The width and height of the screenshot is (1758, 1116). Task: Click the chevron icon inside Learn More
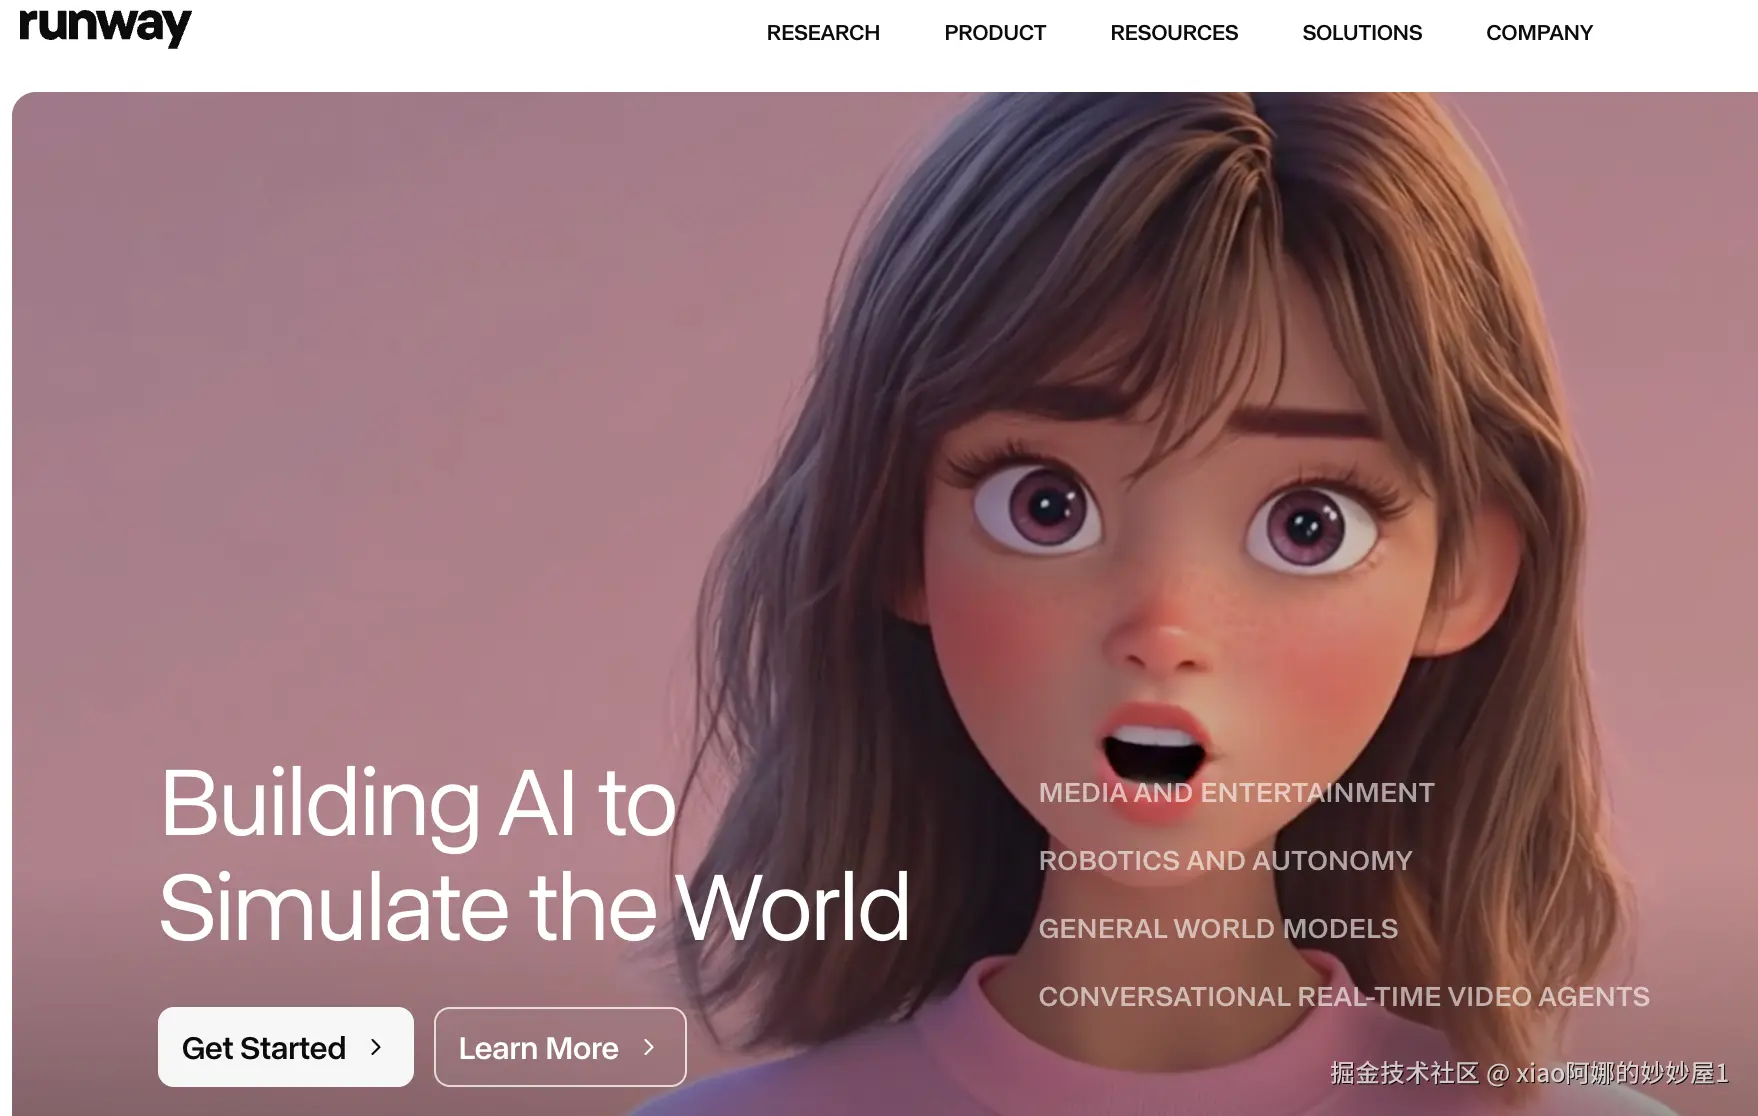(649, 1047)
